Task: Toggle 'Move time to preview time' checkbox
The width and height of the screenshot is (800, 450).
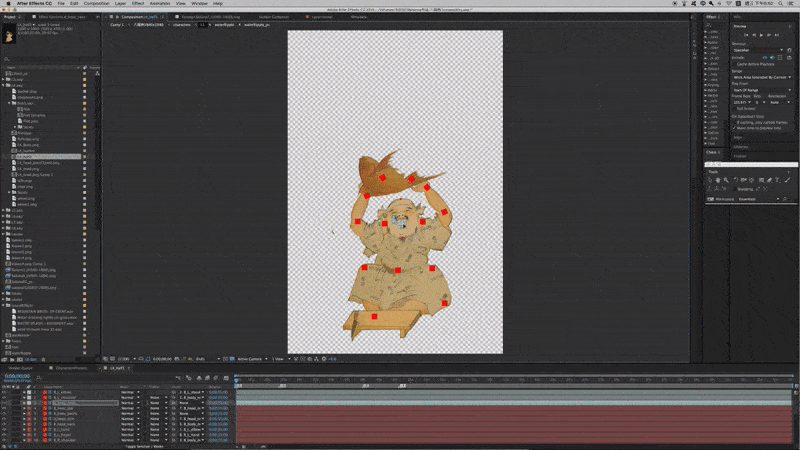Action: 735,128
